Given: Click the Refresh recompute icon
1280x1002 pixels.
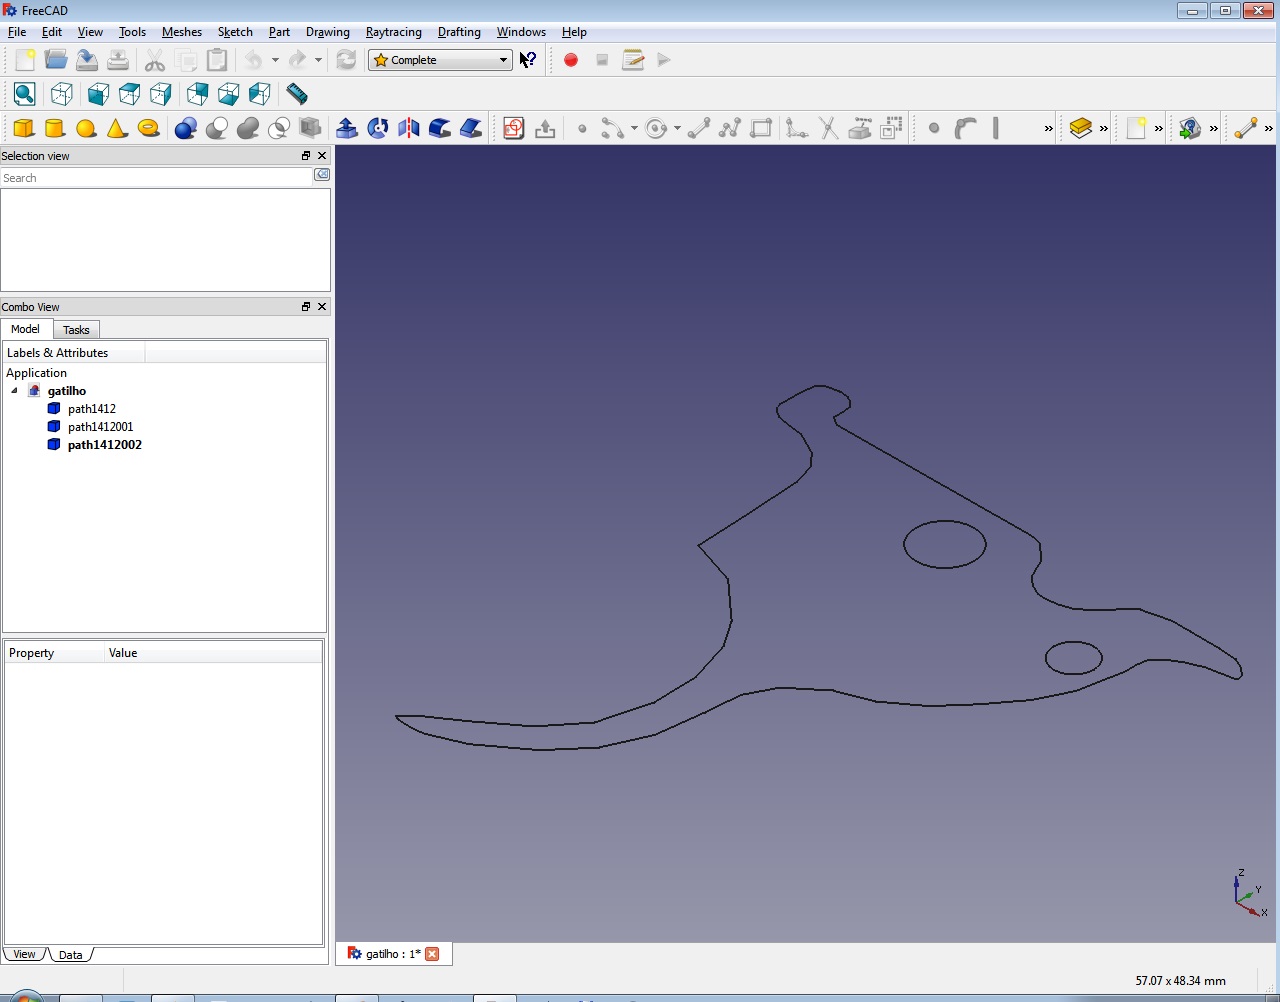Looking at the screenshot, I should coord(346,60).
